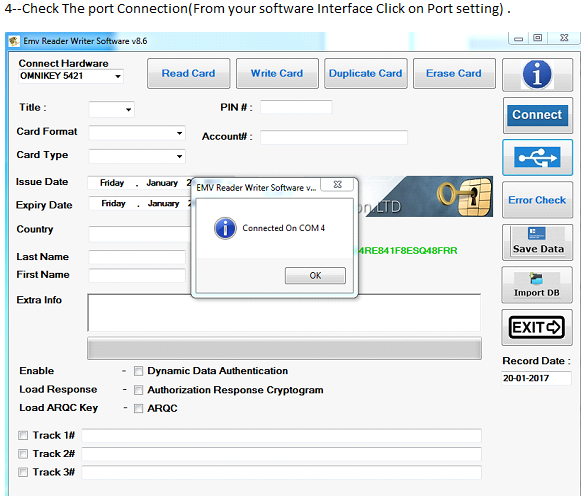Tick the Track 1# checkbox
This screenshot has height=501, width=588.
23,435
